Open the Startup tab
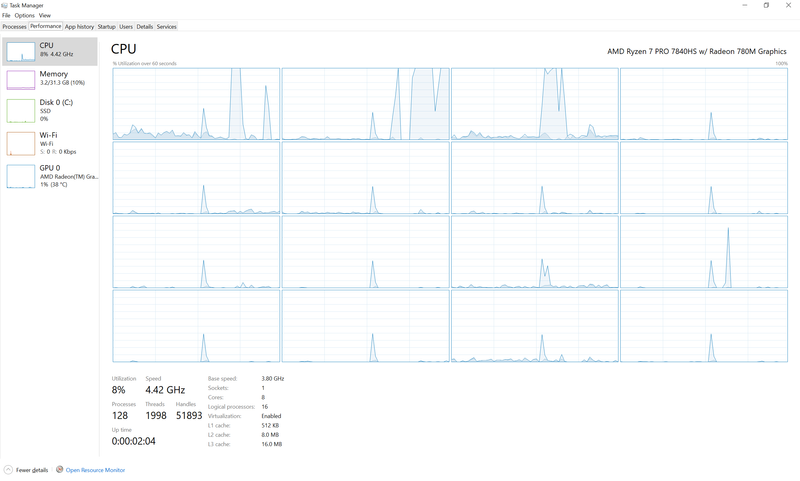The width and height of the screenshot is (800, 481). pyautogui.click(x=107, y=27)
